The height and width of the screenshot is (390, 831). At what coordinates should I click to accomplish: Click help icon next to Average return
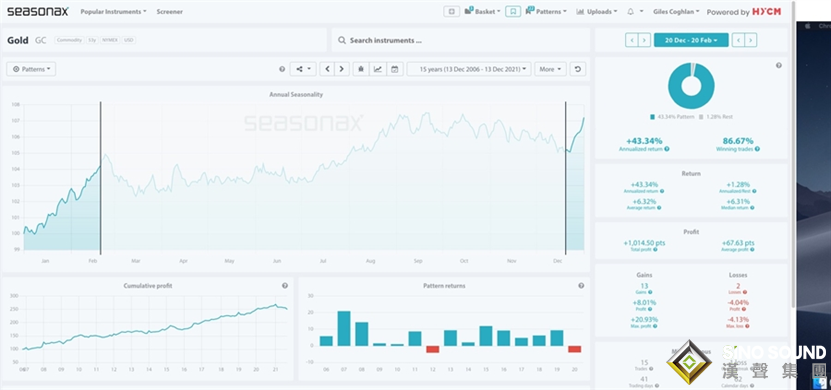(660, 208)
